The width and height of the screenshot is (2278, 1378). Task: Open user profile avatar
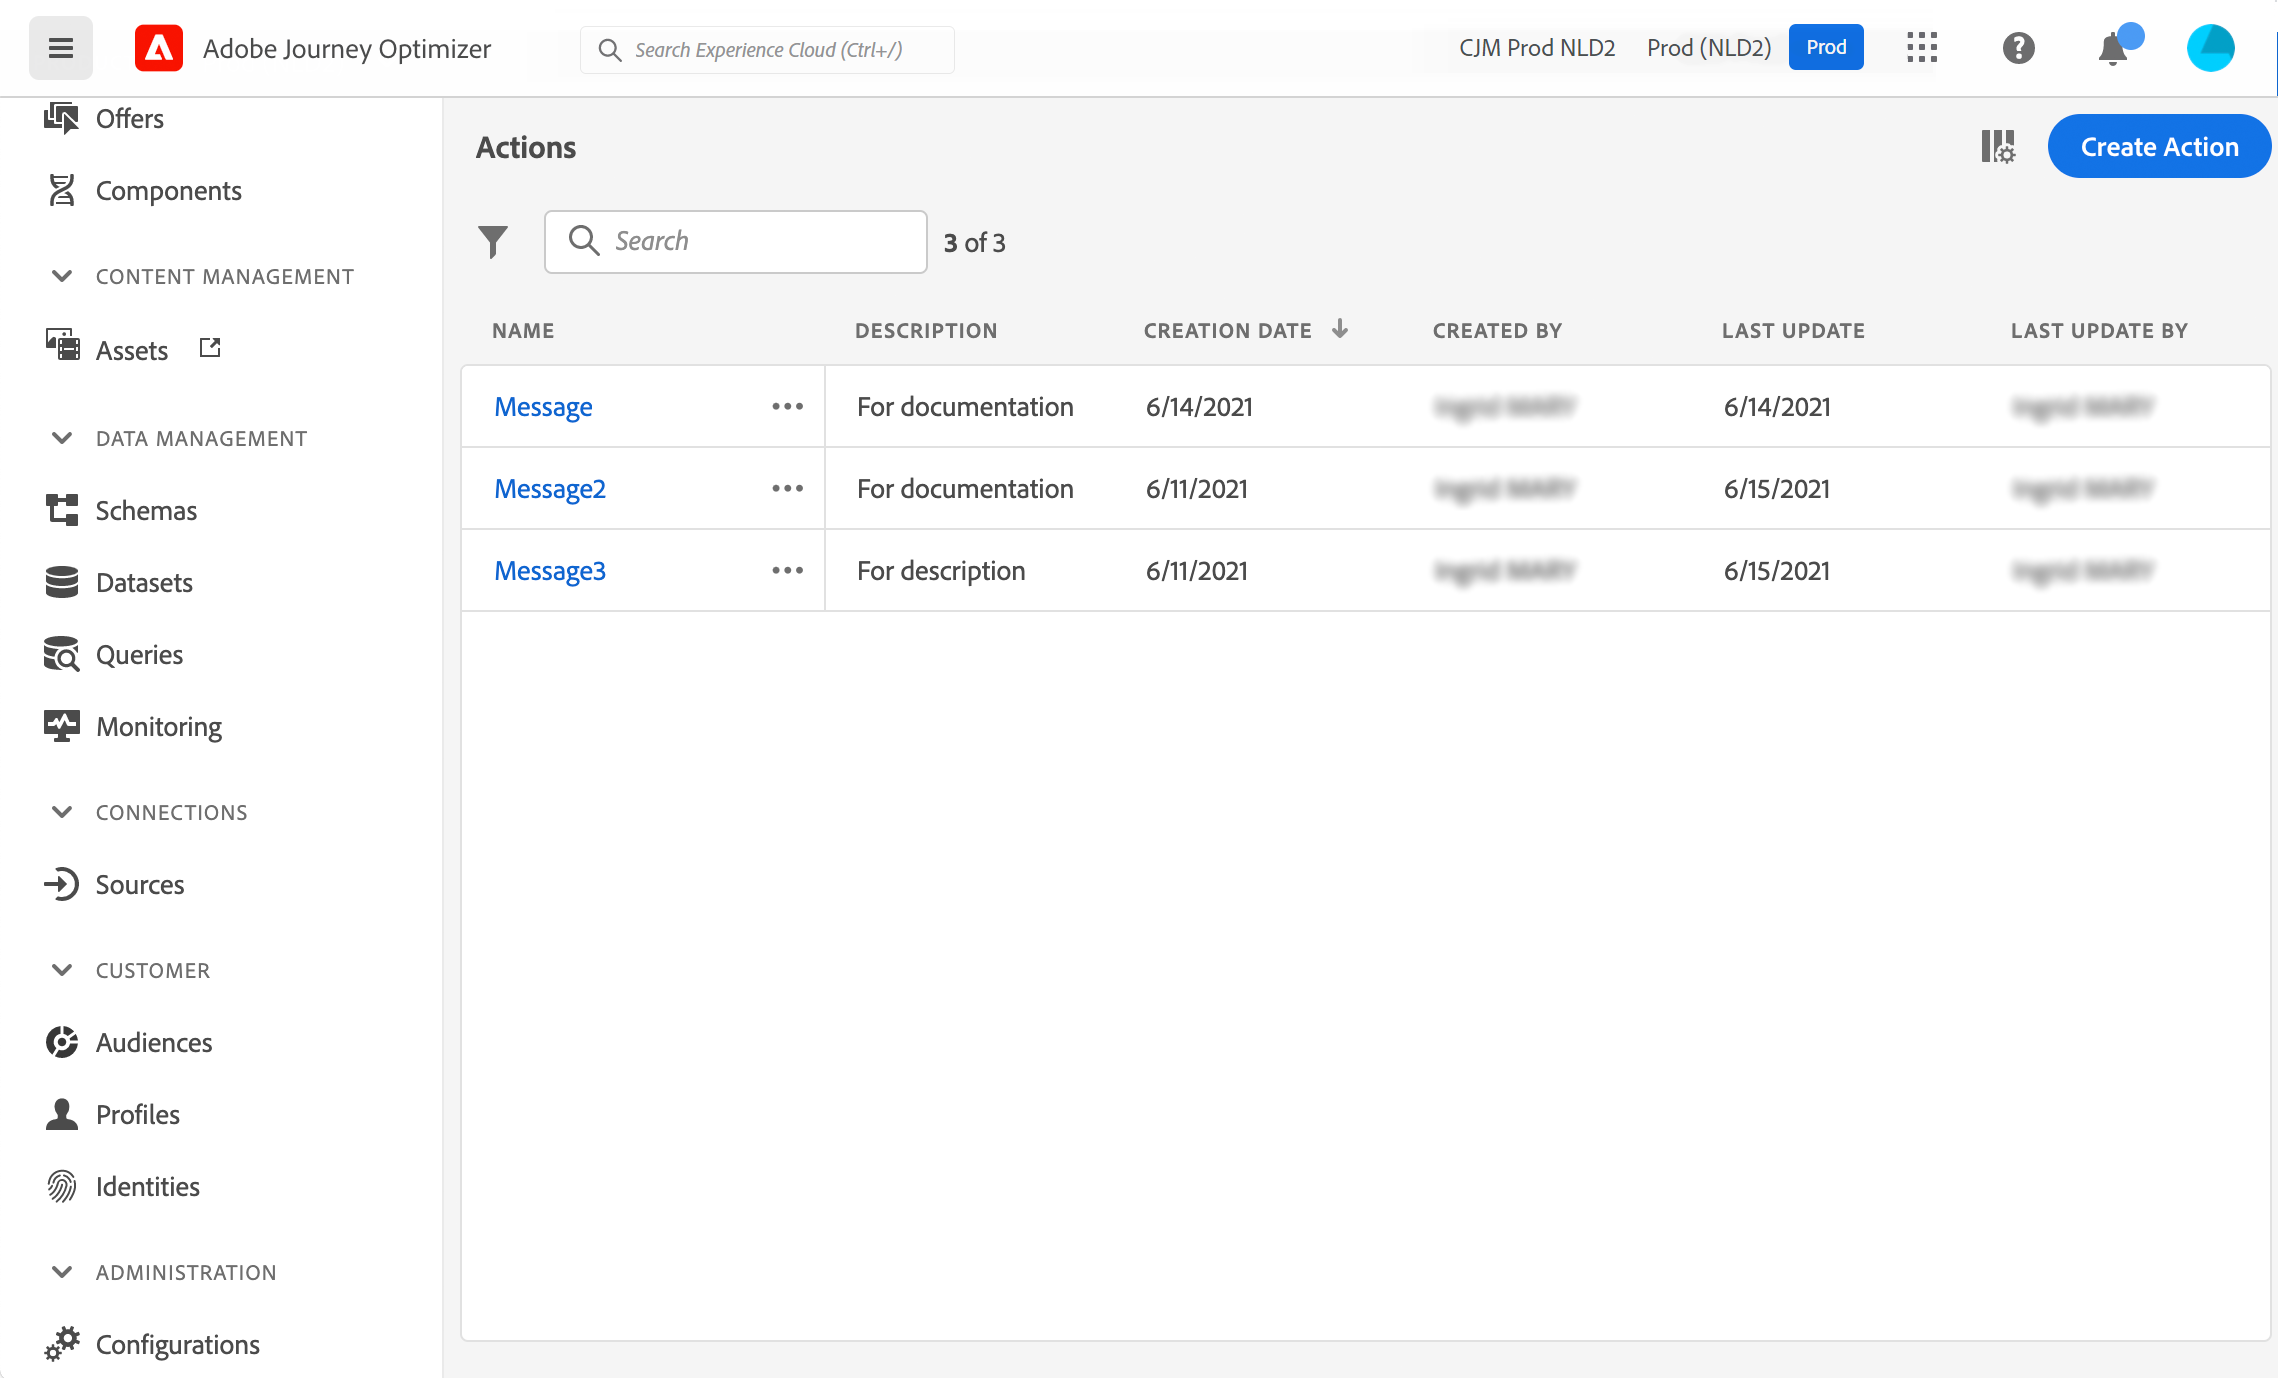pos(2210,48)
